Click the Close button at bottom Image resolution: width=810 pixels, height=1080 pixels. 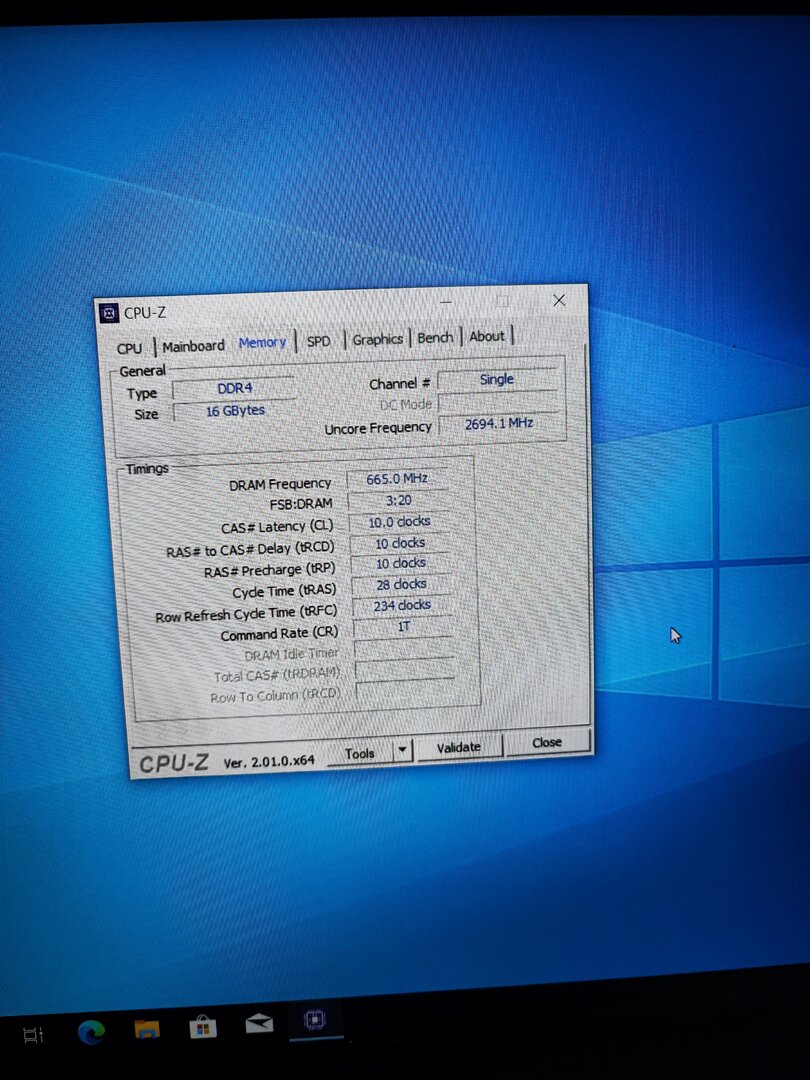pyautogui.click(x=547, y=742)
